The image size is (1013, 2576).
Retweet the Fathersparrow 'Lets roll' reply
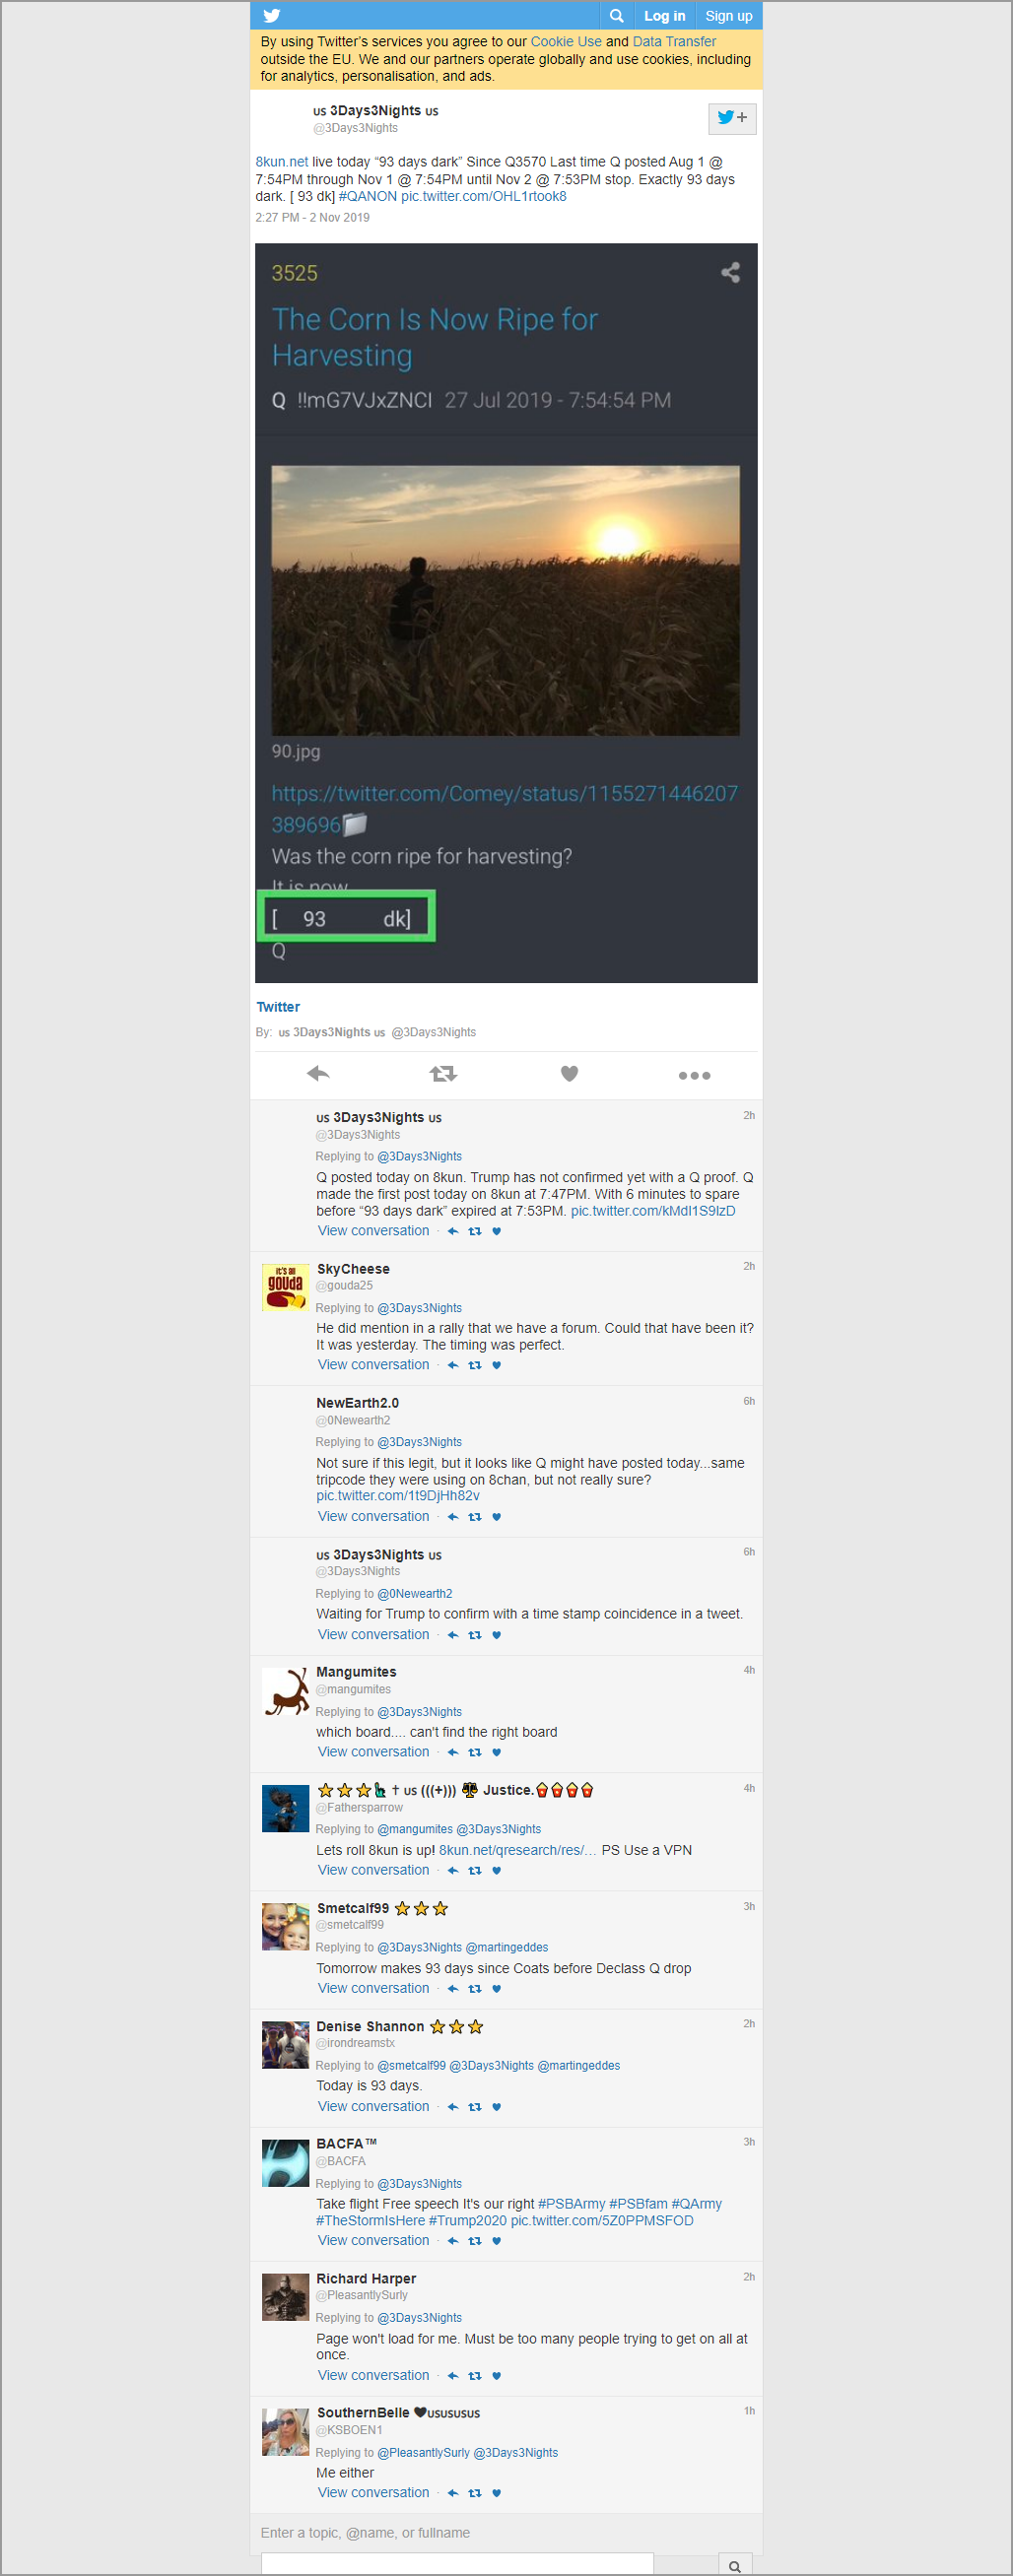click(x=475, y=1870)
